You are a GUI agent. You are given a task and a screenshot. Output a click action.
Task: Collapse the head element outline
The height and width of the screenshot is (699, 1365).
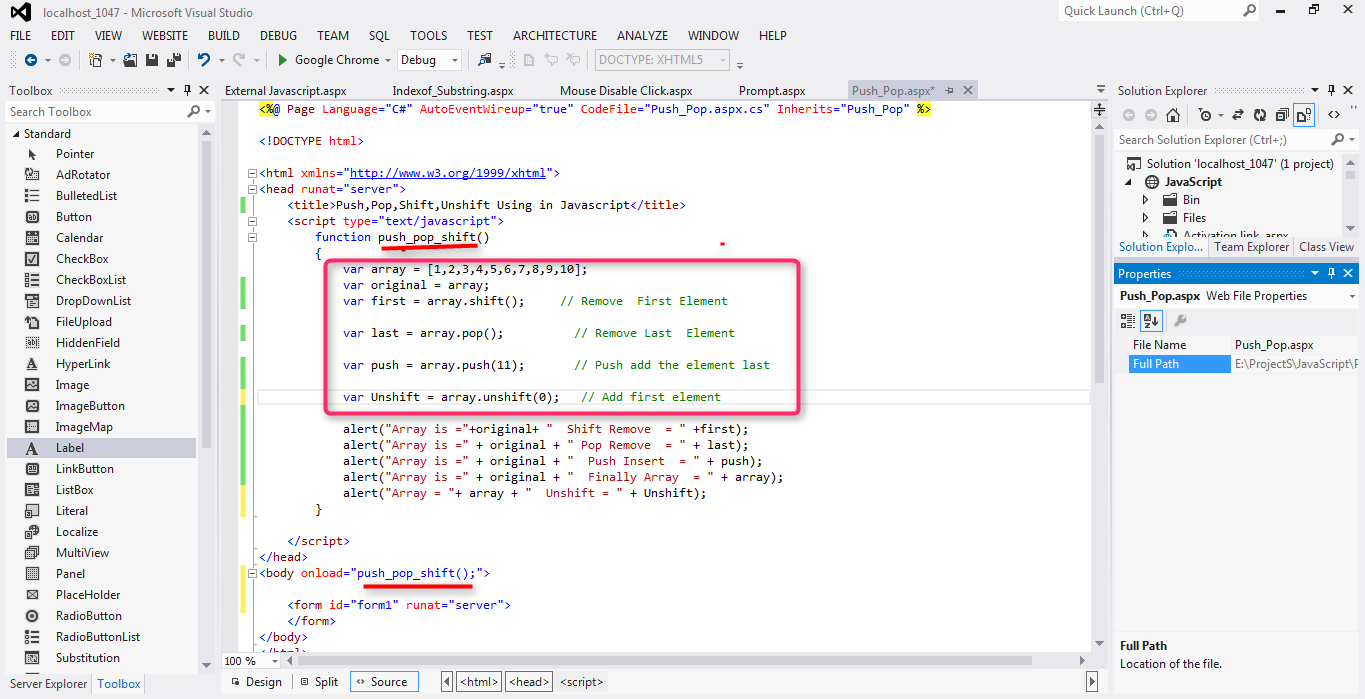pos(251,189)
